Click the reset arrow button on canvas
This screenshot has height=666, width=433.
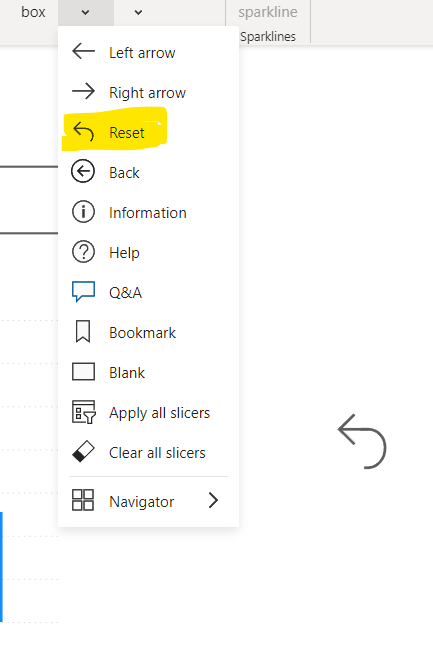tap(362, 441)
